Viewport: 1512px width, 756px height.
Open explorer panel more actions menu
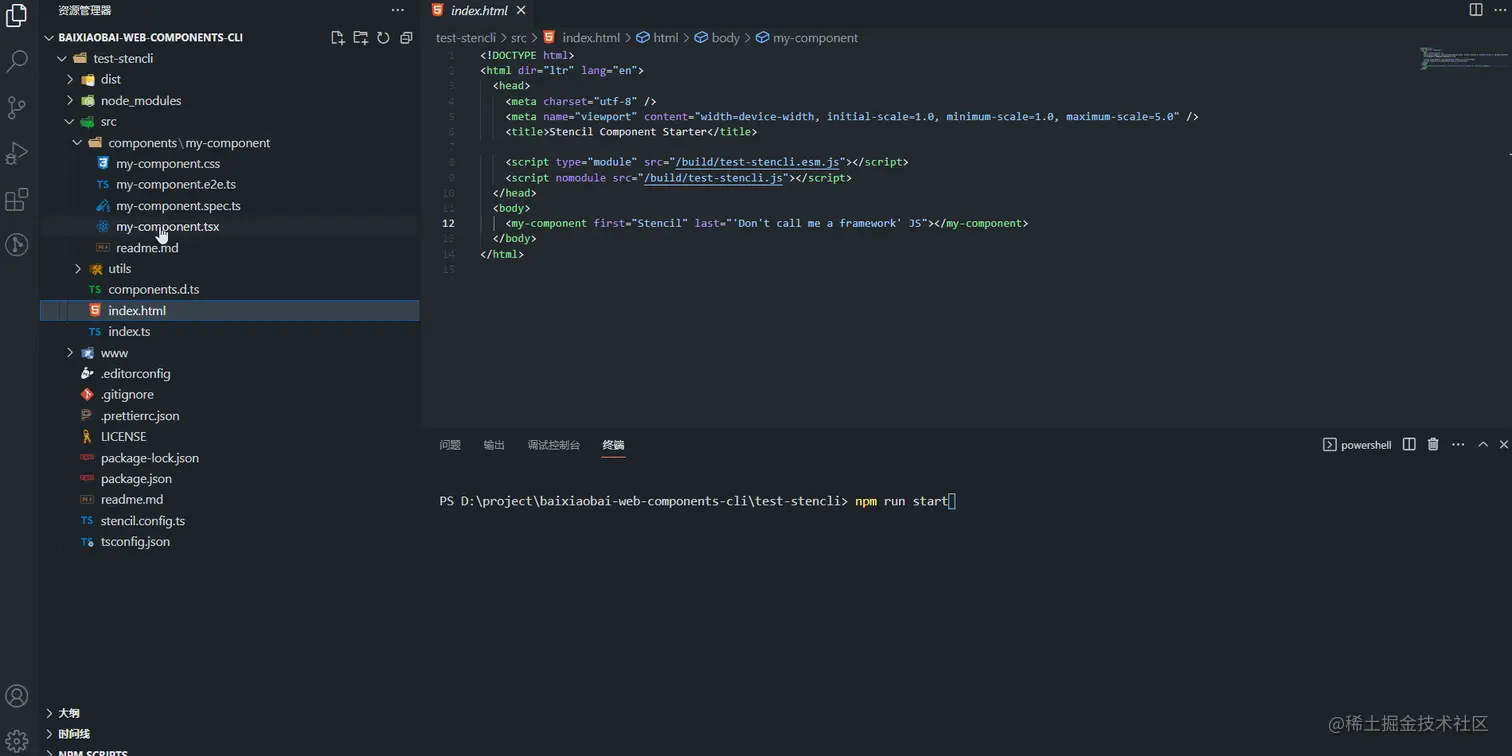[x=398, y=10]
